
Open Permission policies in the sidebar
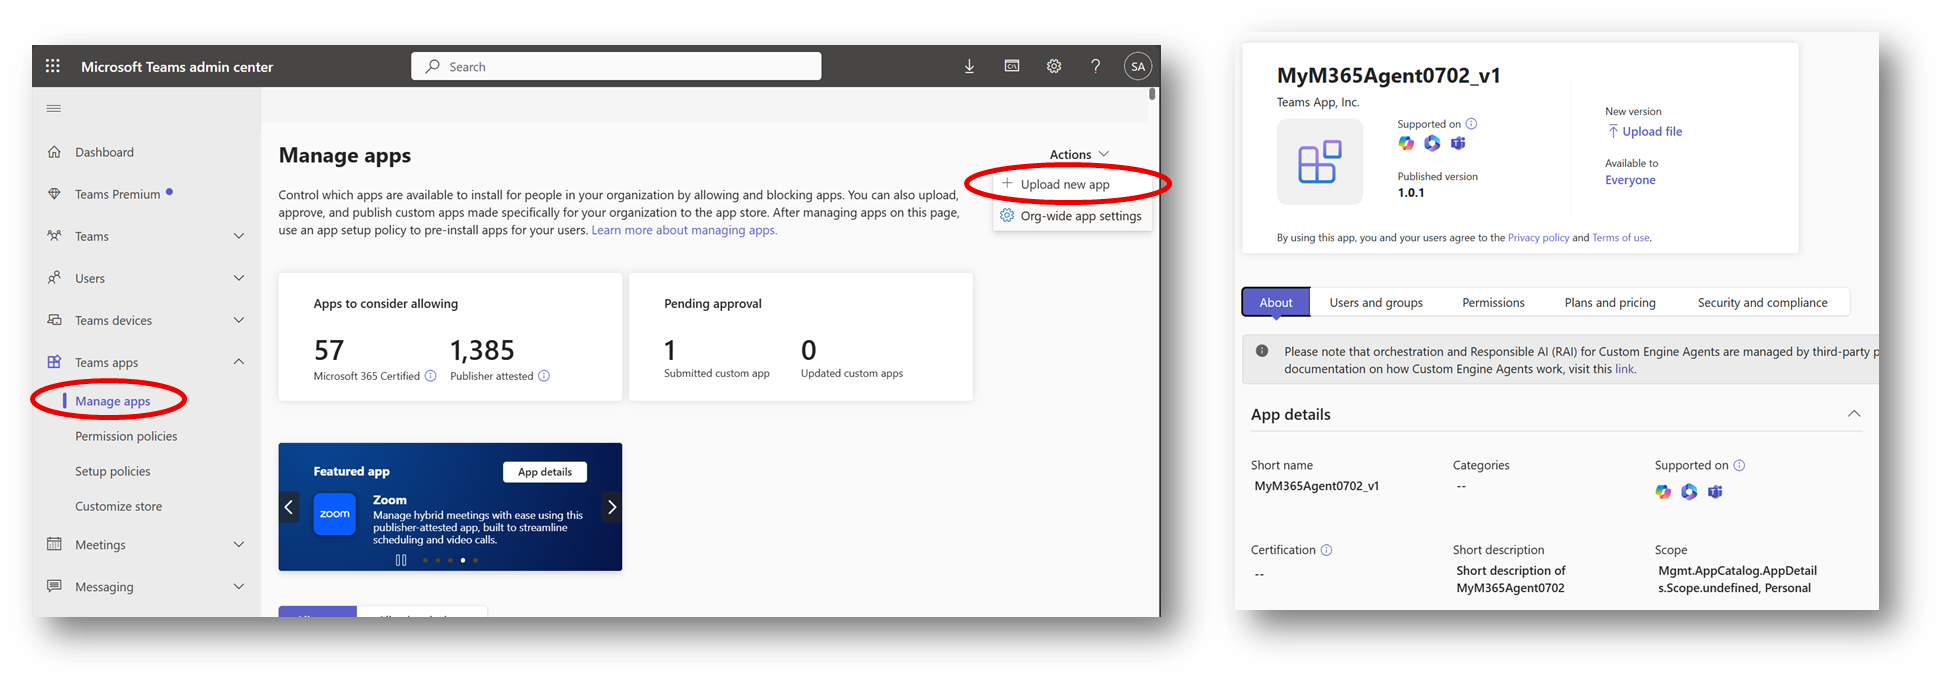coord(126,436)
